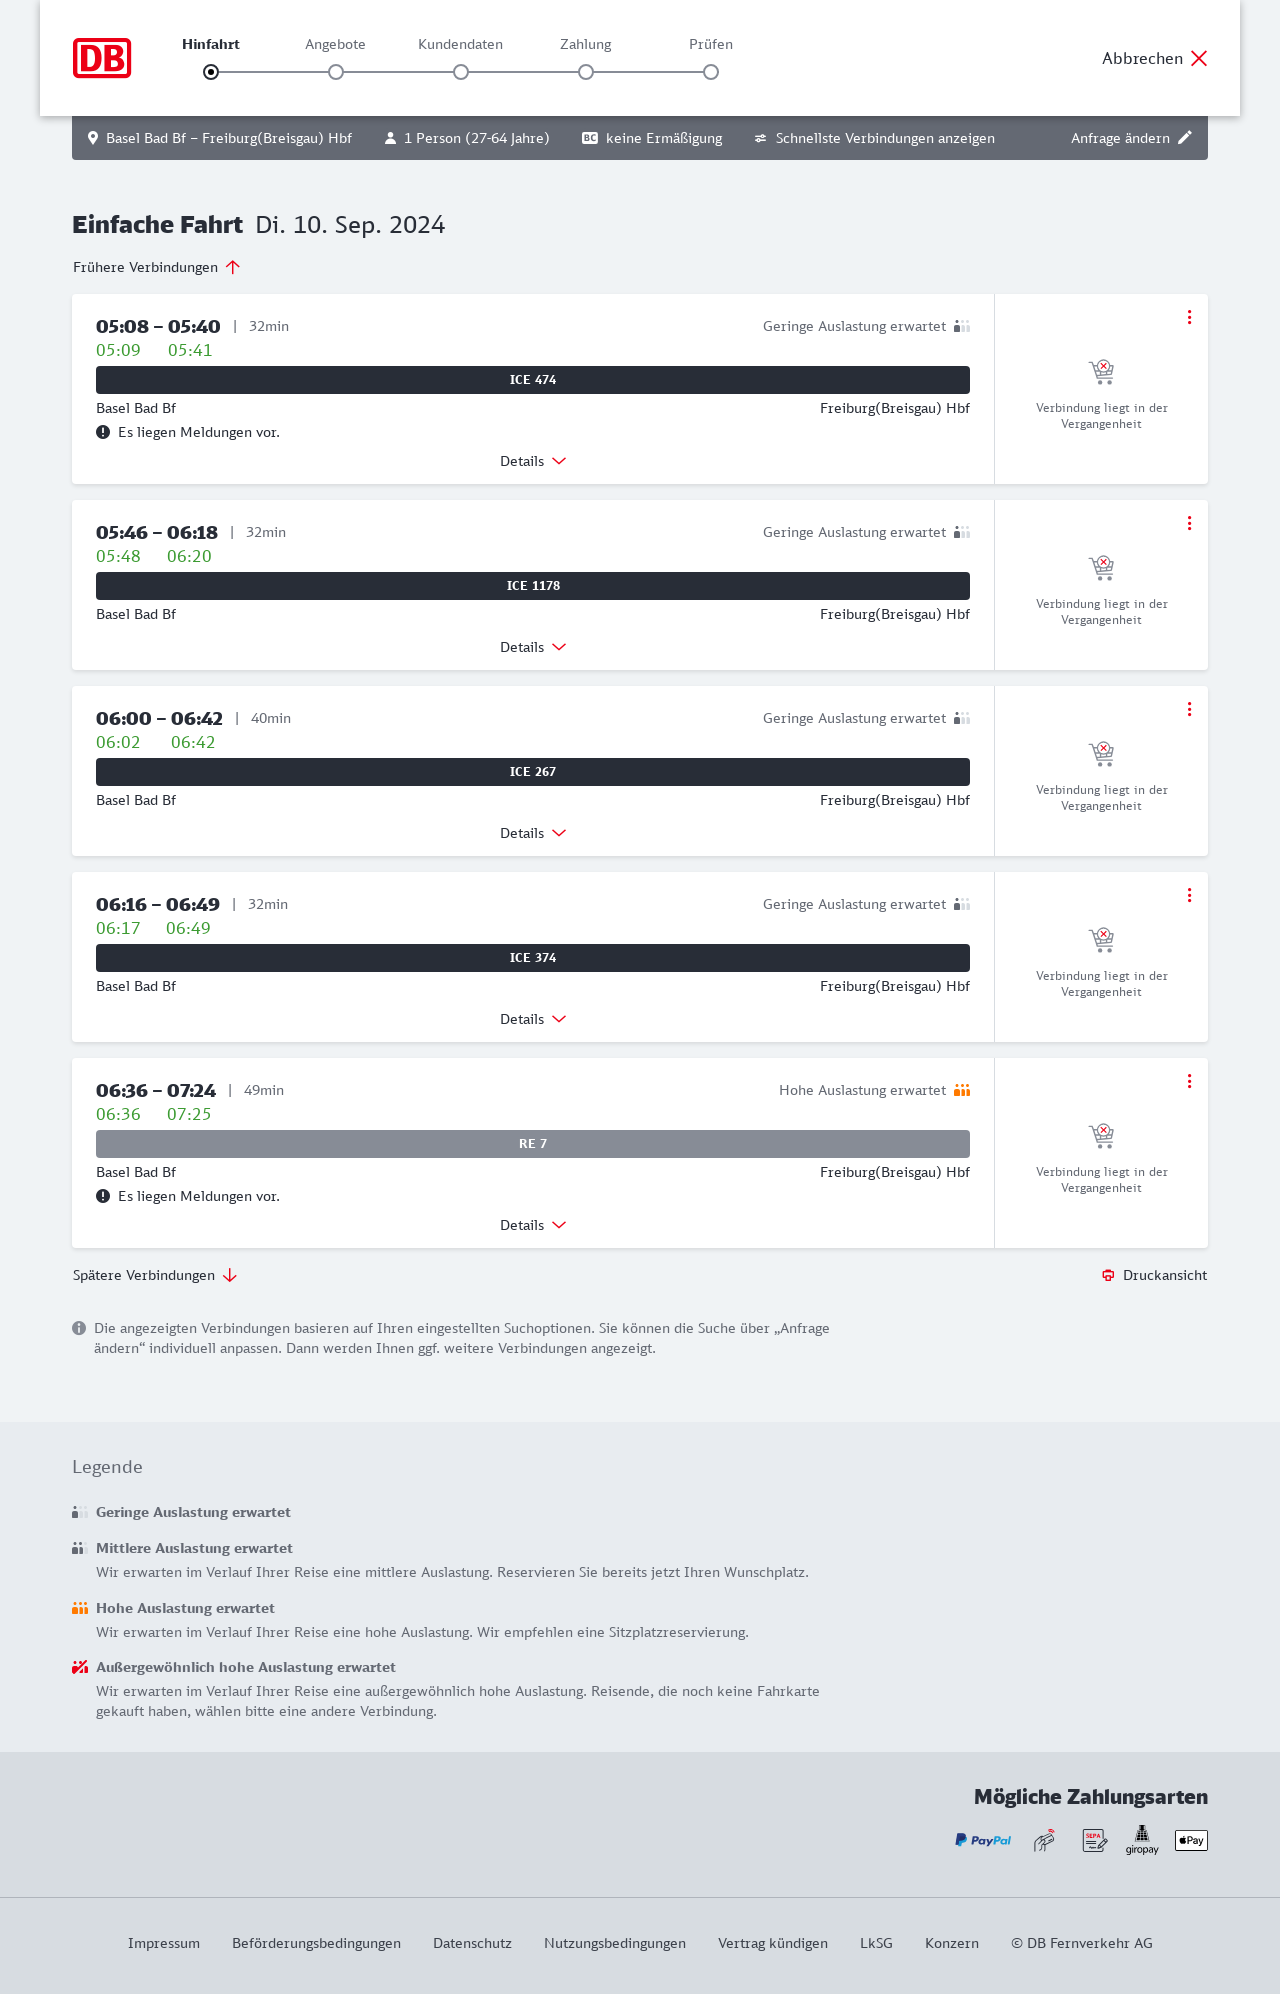Open three-dot menu for RE 7 connection
Screen dimensions: 1280x1994
pos(1189,1081)
